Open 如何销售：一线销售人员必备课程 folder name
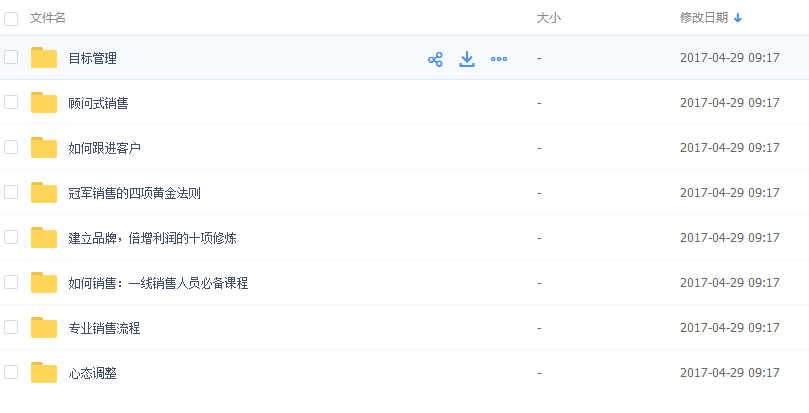Viewport: 809px width, 413px height. tap(158, 283)
